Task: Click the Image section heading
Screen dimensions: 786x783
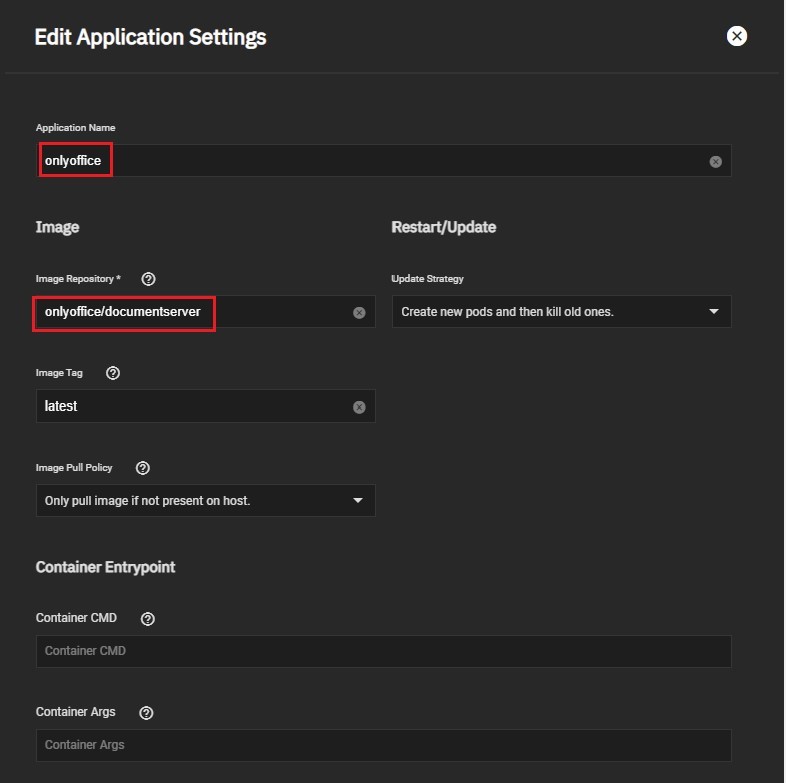Action: [x=57, y=228]
